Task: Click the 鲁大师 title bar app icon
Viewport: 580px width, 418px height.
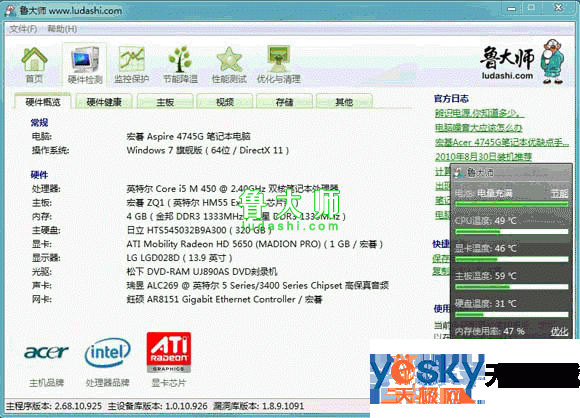Action: tap(10, 10)
